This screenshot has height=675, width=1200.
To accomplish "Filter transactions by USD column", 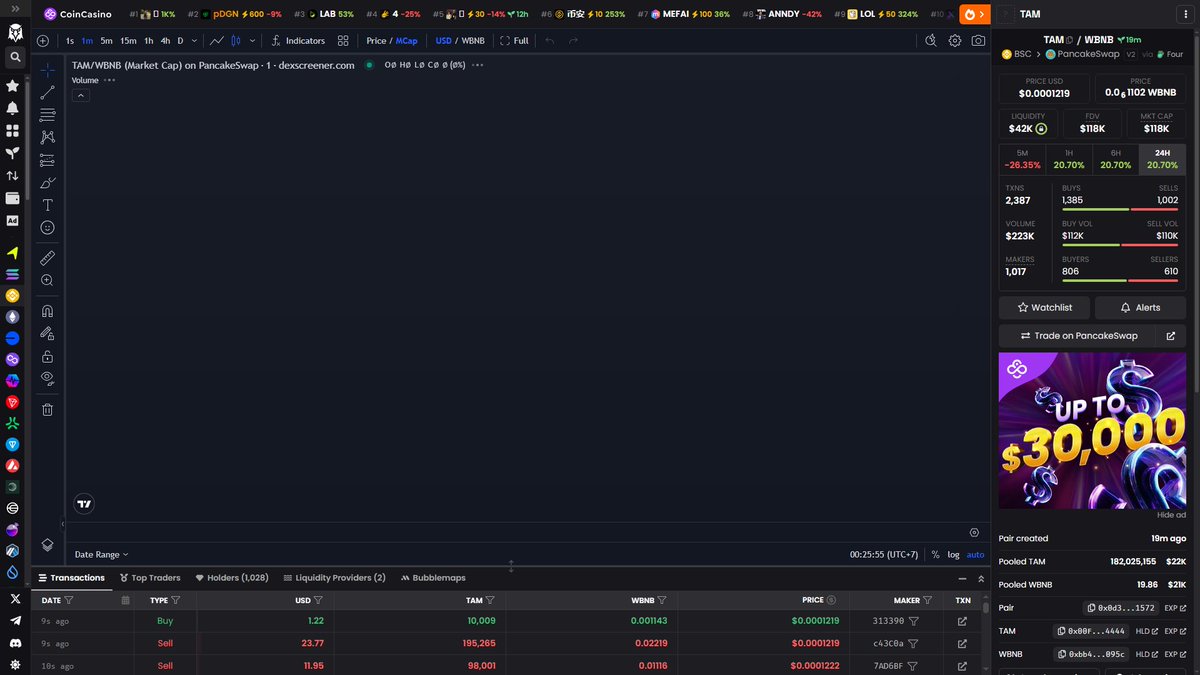I will tap(318, 600).
